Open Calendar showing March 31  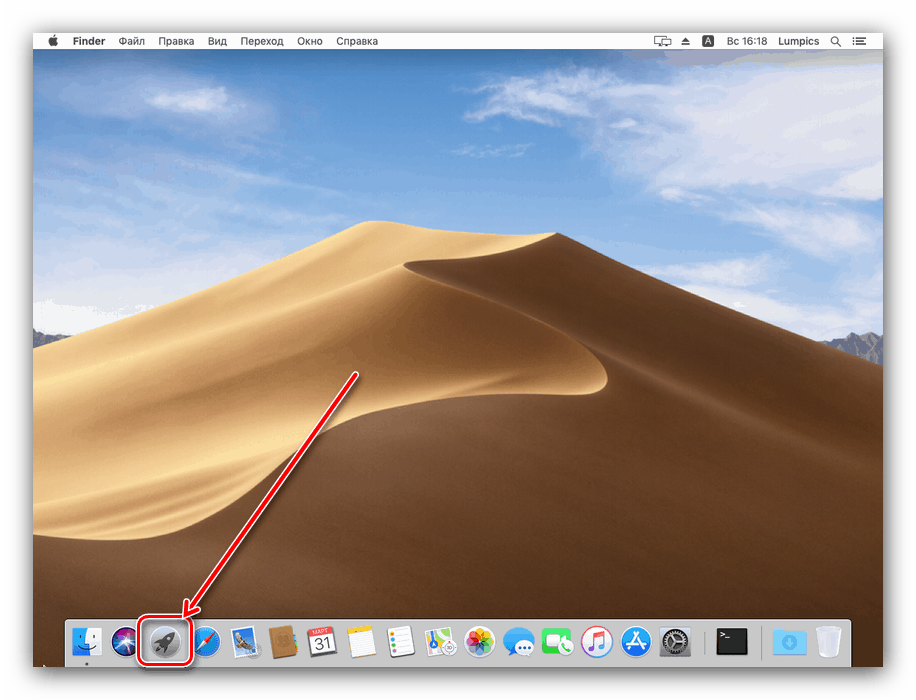point(322,642)
